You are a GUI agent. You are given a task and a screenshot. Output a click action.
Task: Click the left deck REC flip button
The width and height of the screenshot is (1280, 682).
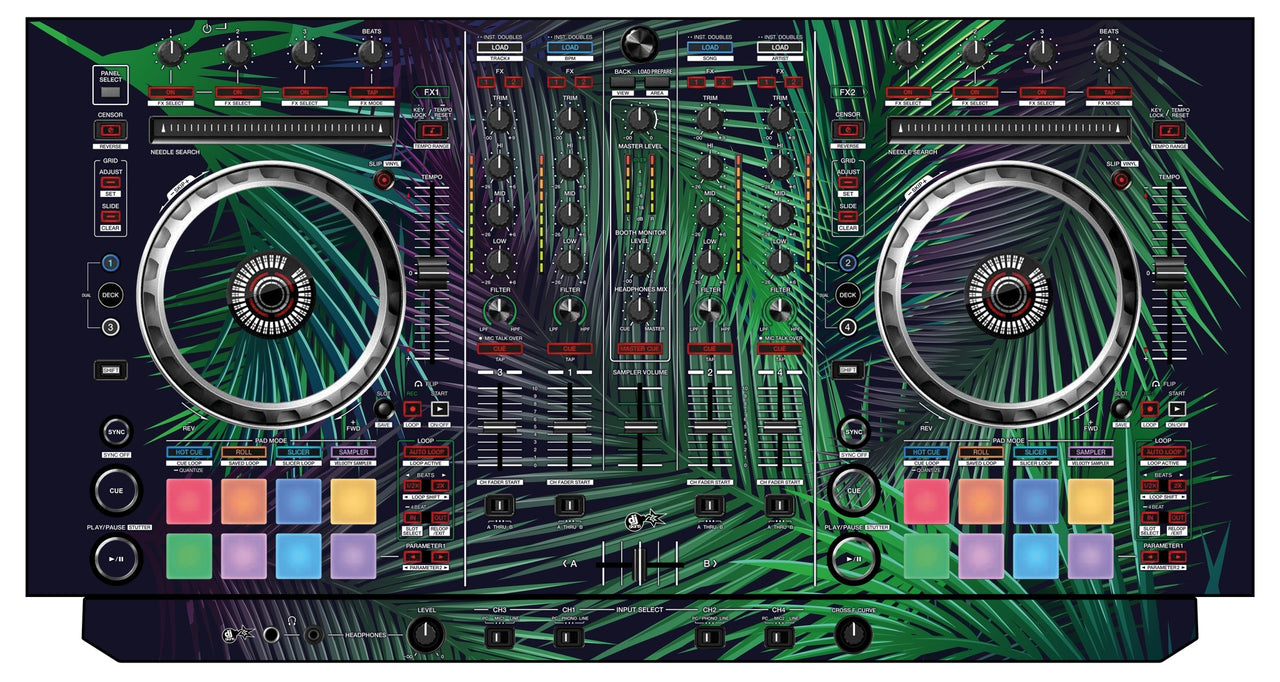pos(412,408)
